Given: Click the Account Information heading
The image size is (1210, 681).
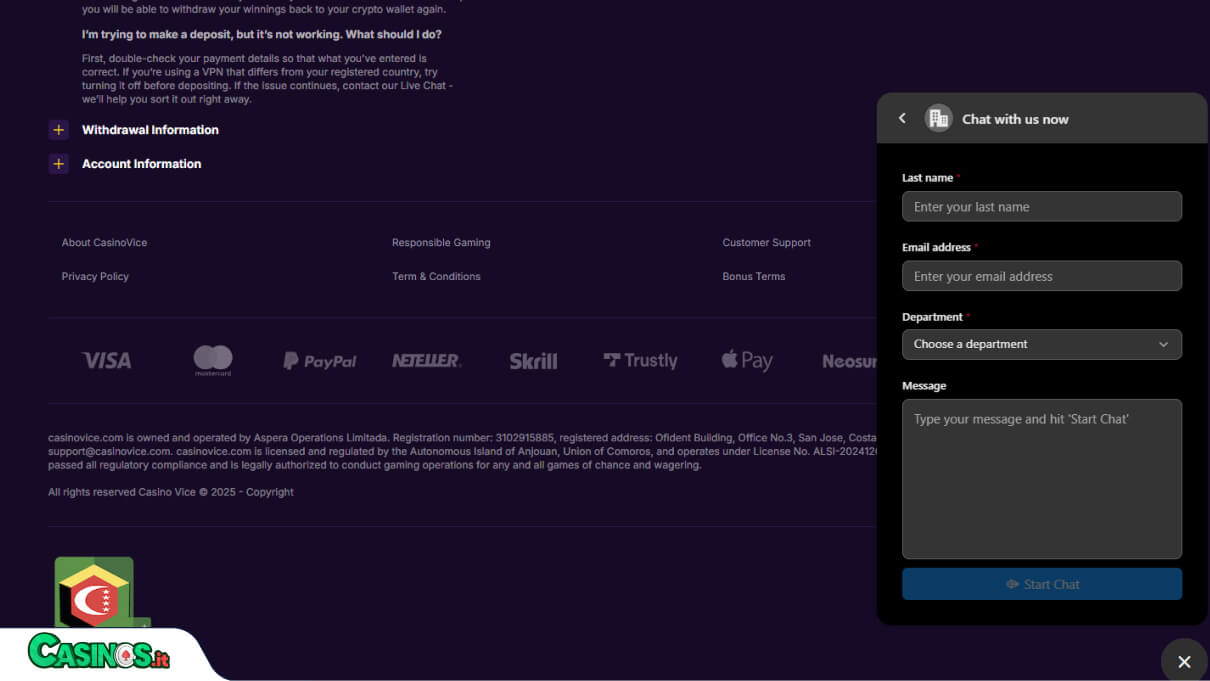Looking at the screenshot, I should coord(141,164).
